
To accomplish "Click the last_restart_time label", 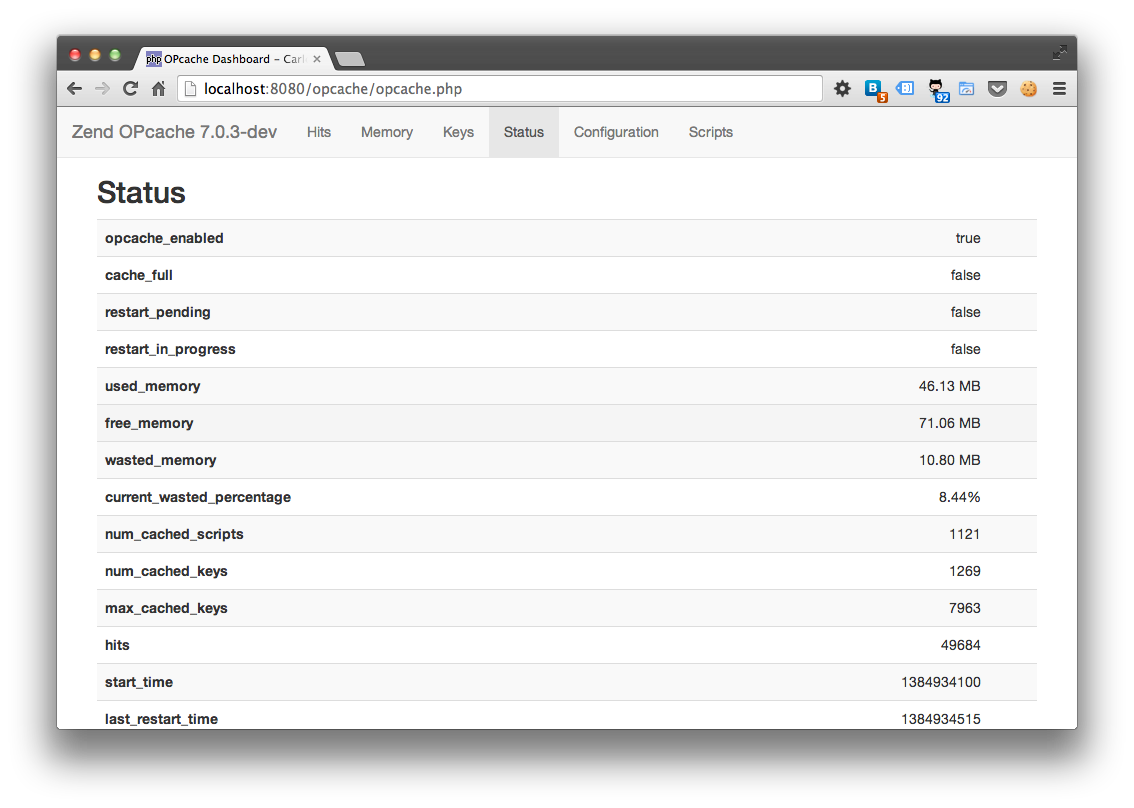I will (161, 719).
